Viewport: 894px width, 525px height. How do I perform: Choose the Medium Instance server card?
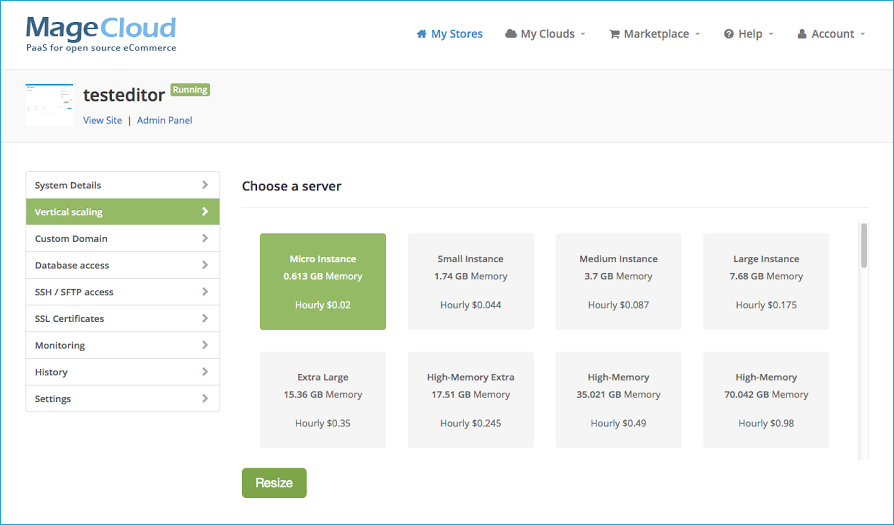[619, 282]
